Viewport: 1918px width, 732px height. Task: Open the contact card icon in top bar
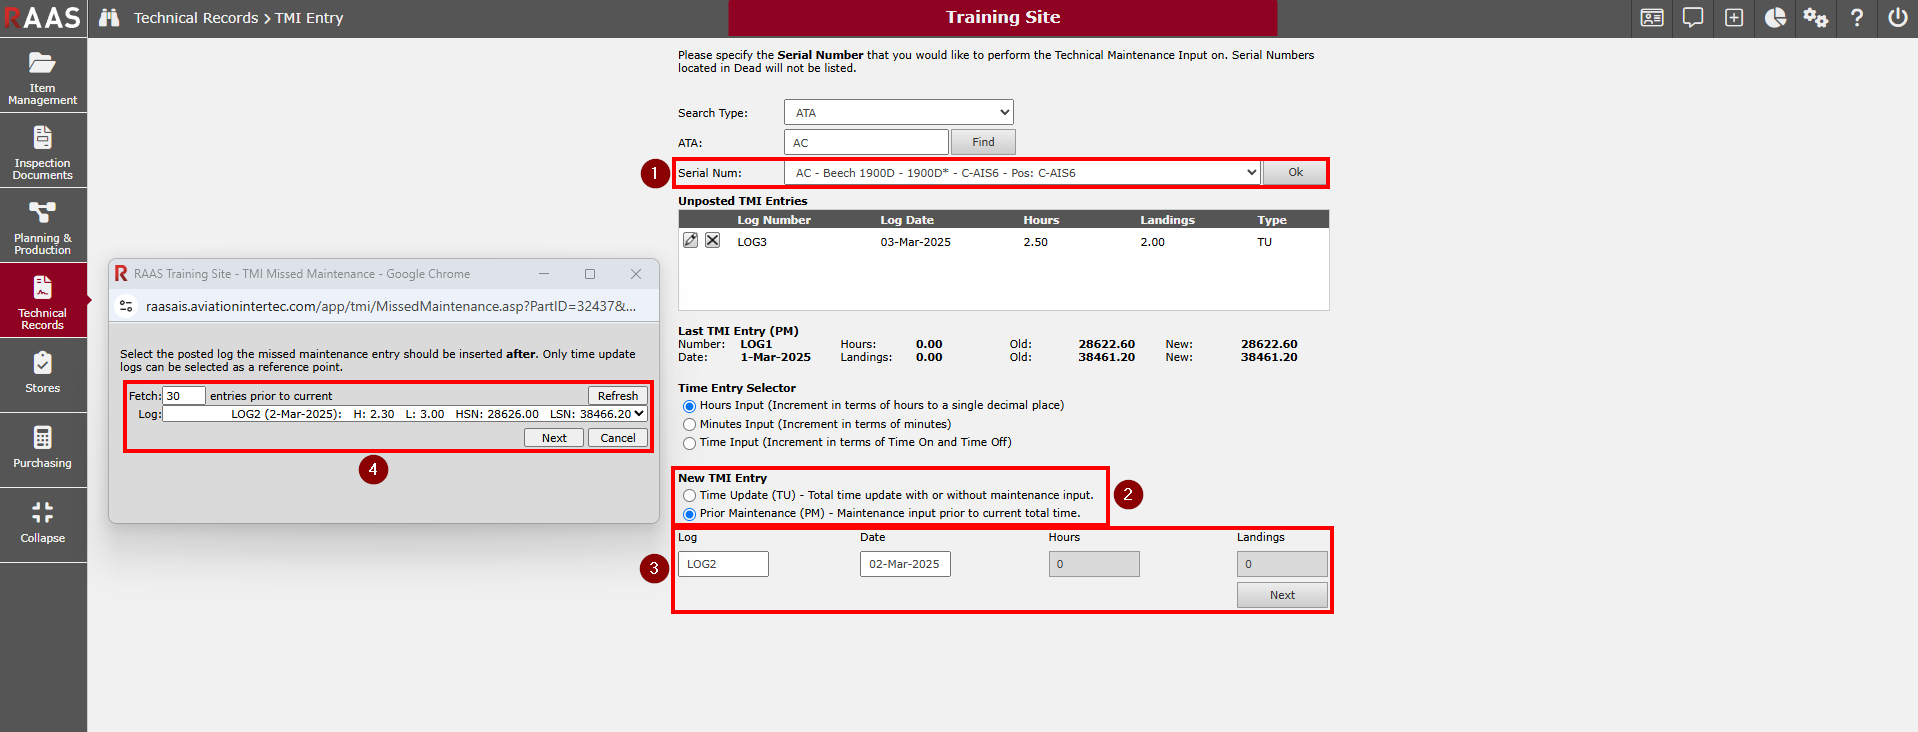[x=1652, y=18]
